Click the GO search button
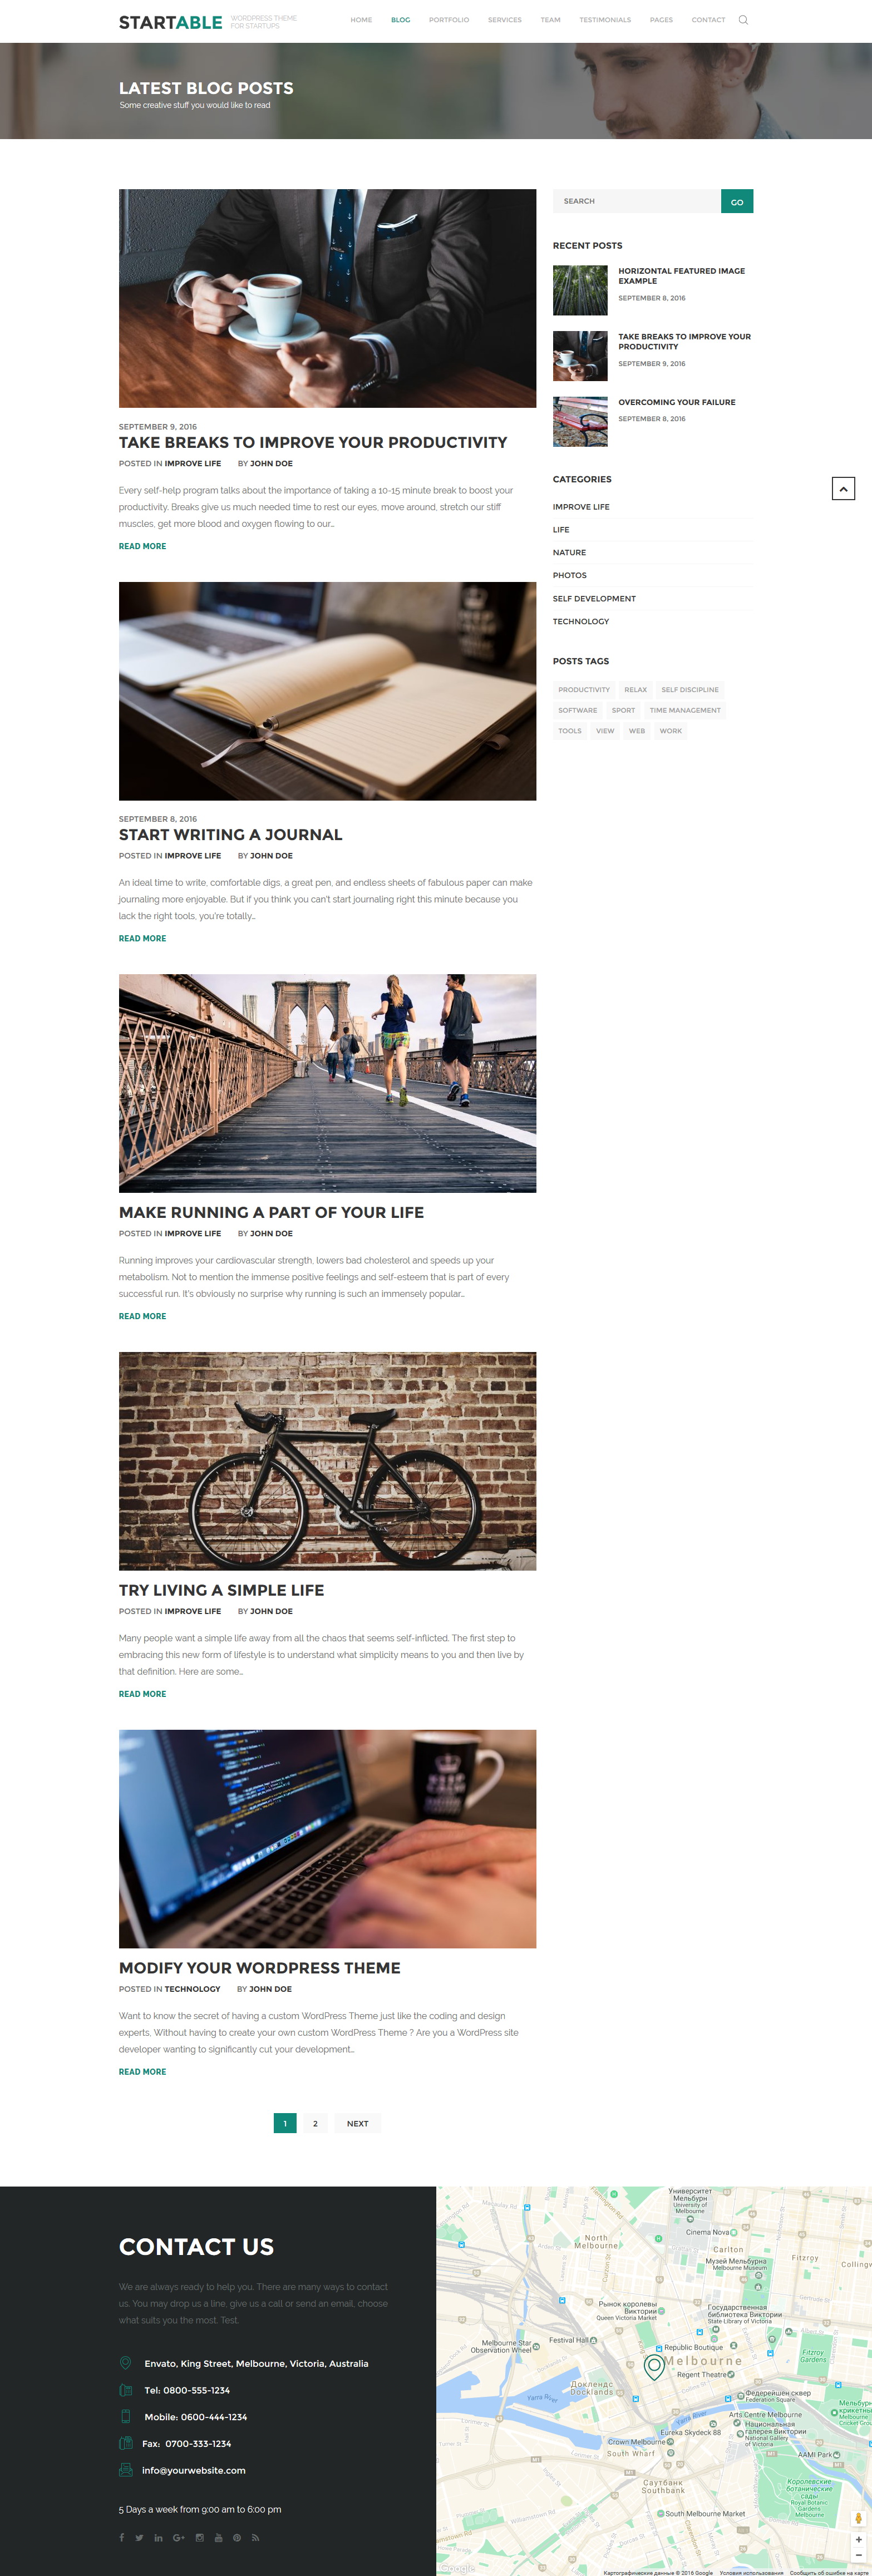 pos(737,201)
